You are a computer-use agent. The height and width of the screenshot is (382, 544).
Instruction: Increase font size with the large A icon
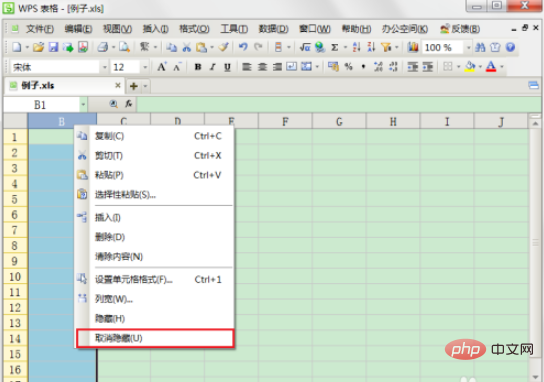(x=162, y=66)
